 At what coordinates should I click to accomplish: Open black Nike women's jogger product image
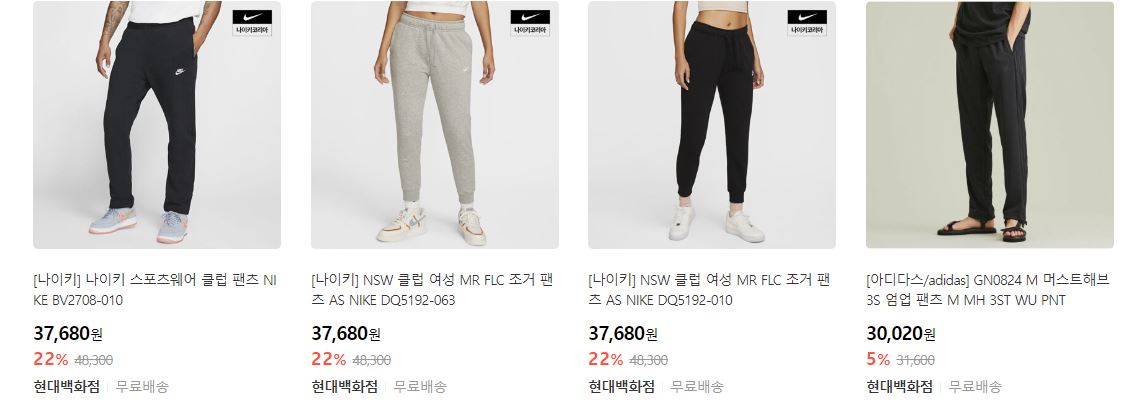pyautogui.click(x=712, y=125)
